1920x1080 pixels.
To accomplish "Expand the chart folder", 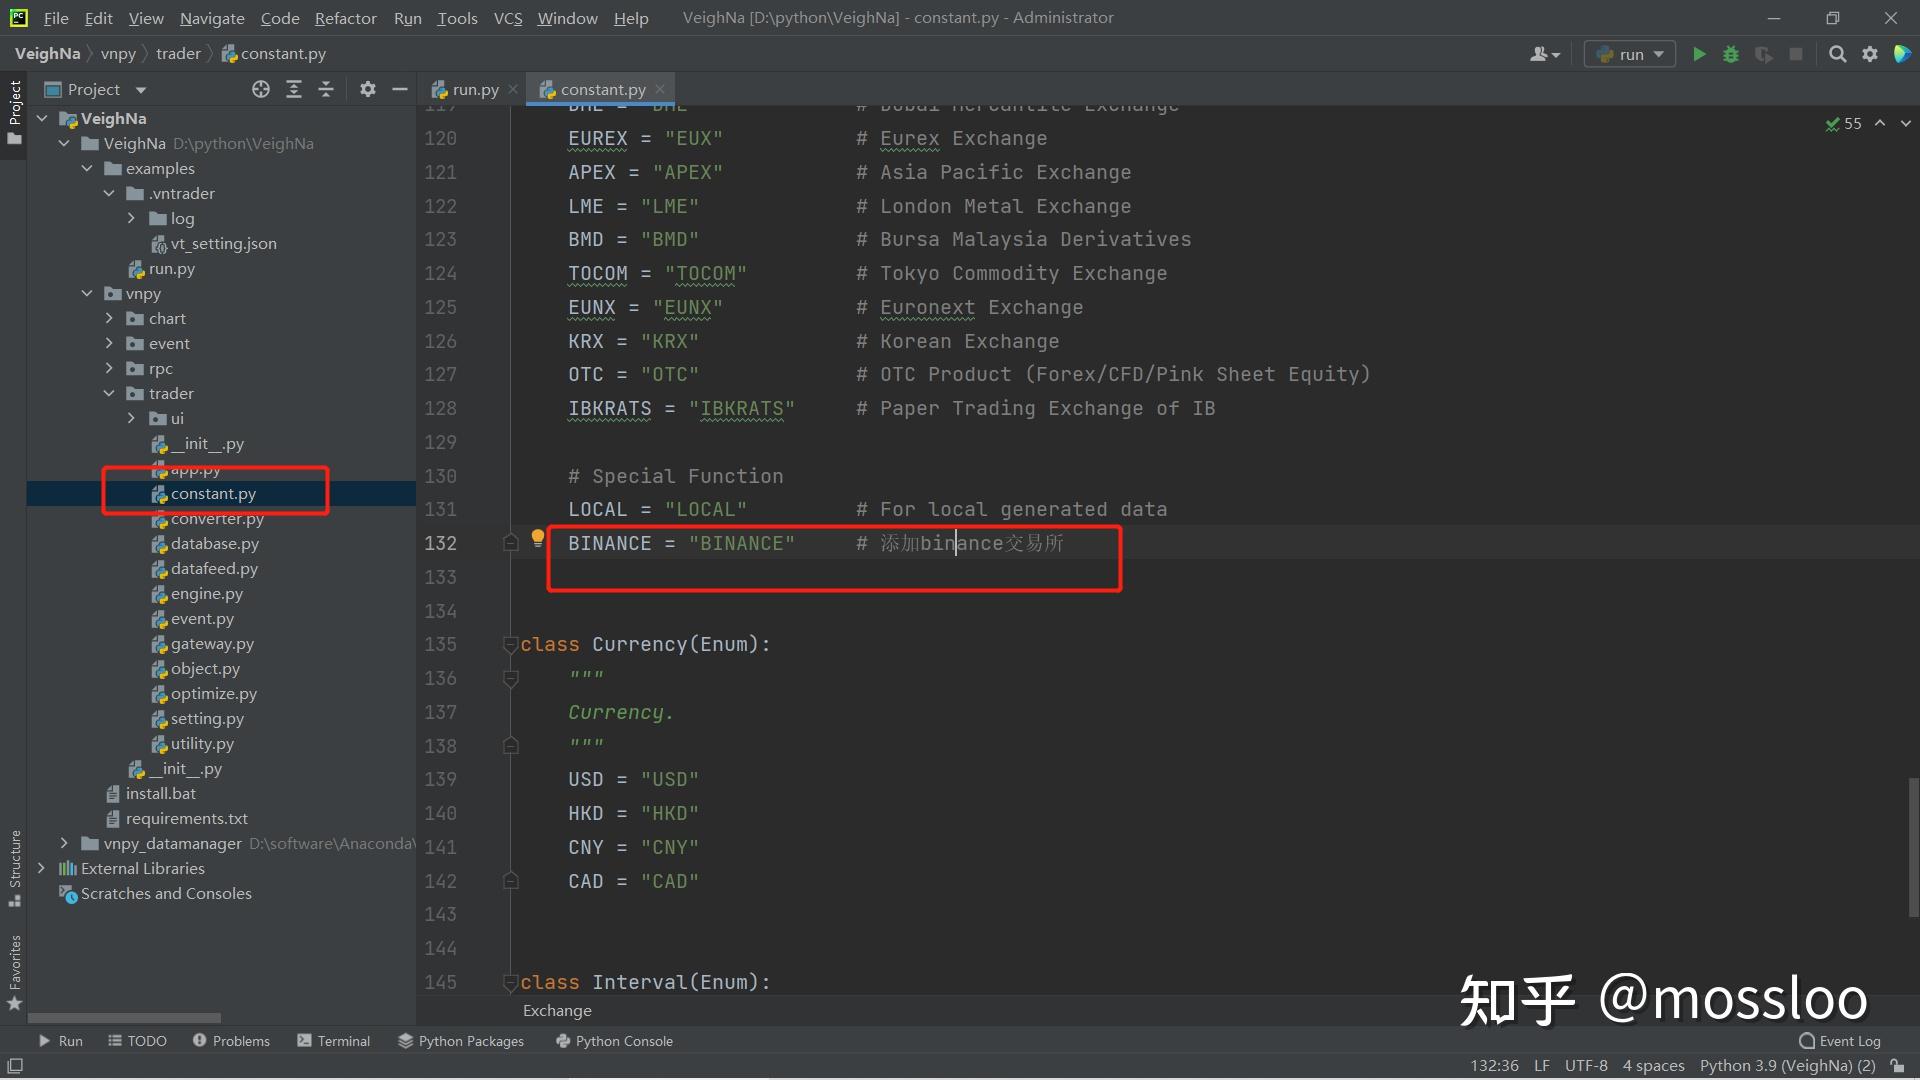I will coord(110,318).
